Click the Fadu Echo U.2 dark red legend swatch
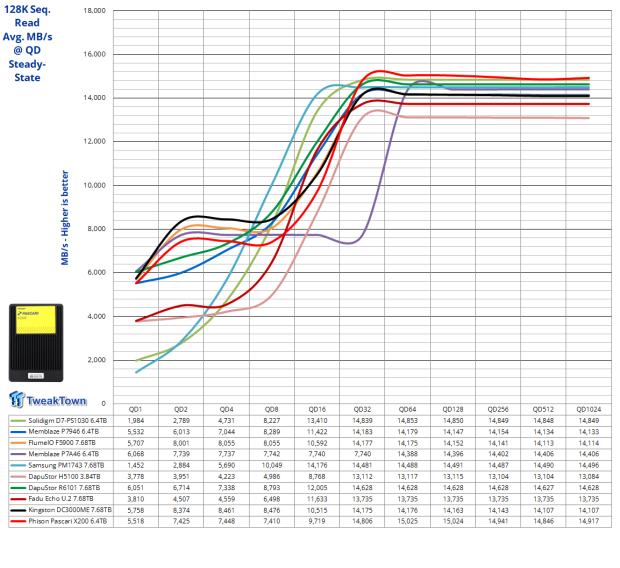This screenshot has width=620, height=568. [x=18, y=499]
